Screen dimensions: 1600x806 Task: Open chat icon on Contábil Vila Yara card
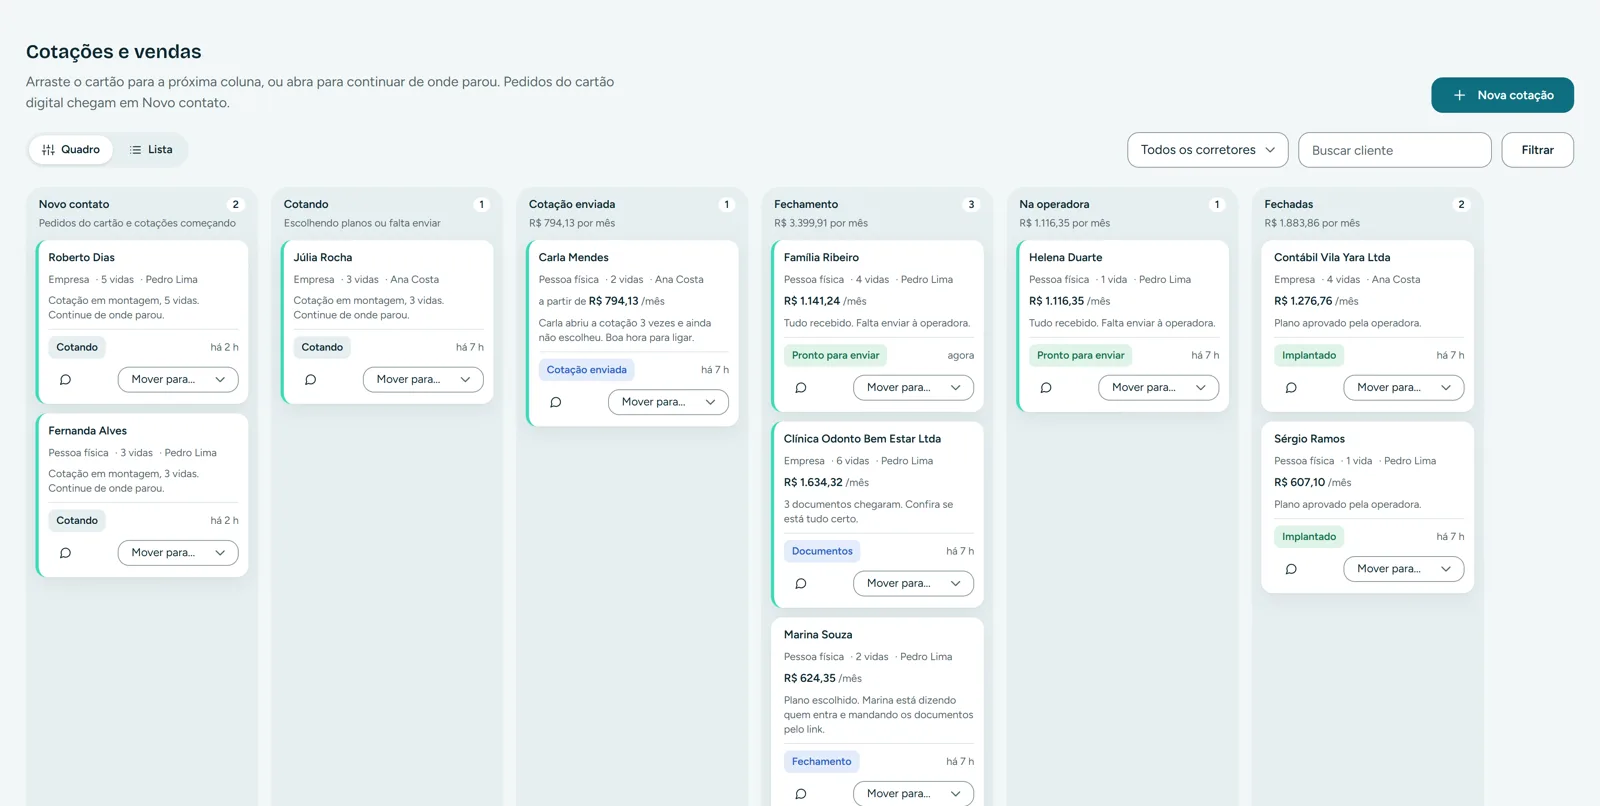(1290, 388)
